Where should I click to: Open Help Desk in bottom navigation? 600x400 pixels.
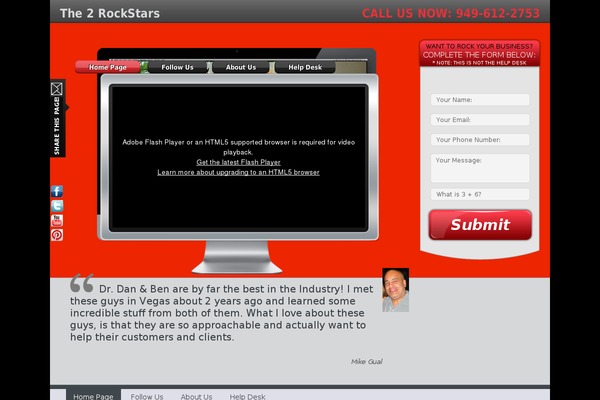point(247,396)
